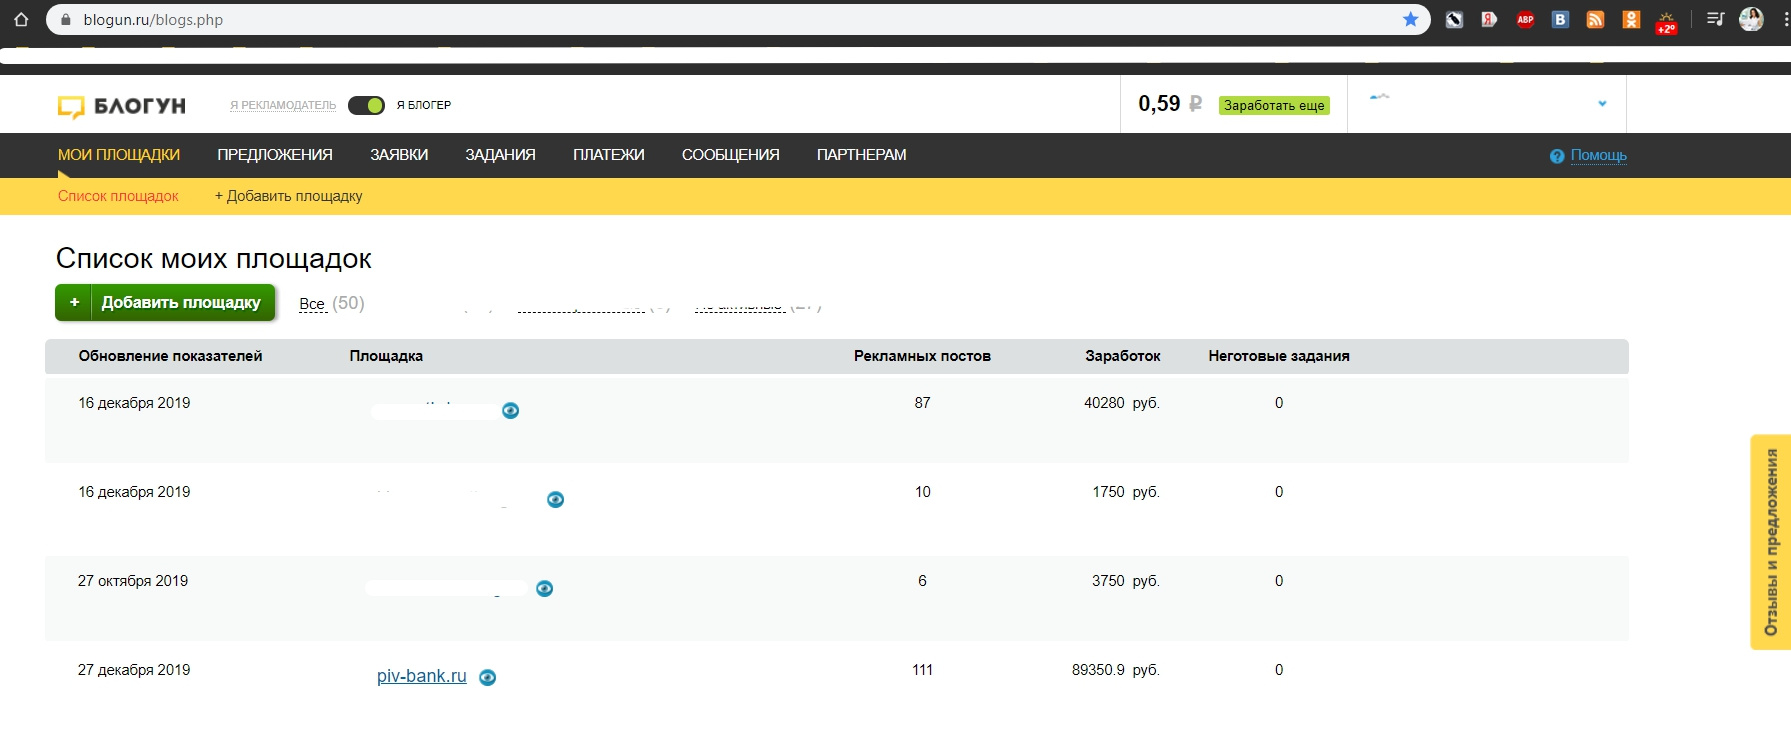Open the Odnoklassniki extension icon
This screenshot has height=738, width=1791.
point(1631,19)
